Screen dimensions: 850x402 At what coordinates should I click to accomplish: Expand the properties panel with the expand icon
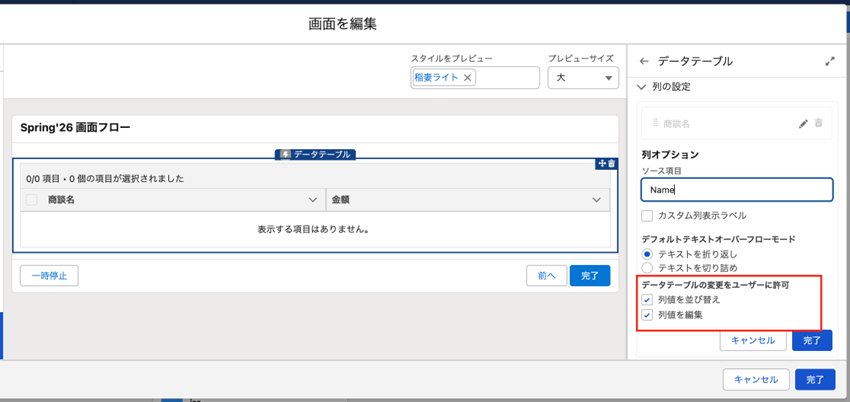pyautogui.click(x=829, y=61)
